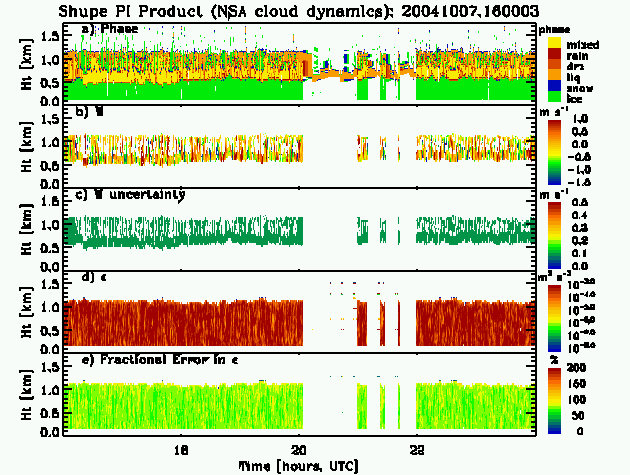Click the "liq" legend text
Screen dimensions: 630x475
pos(573,77)
